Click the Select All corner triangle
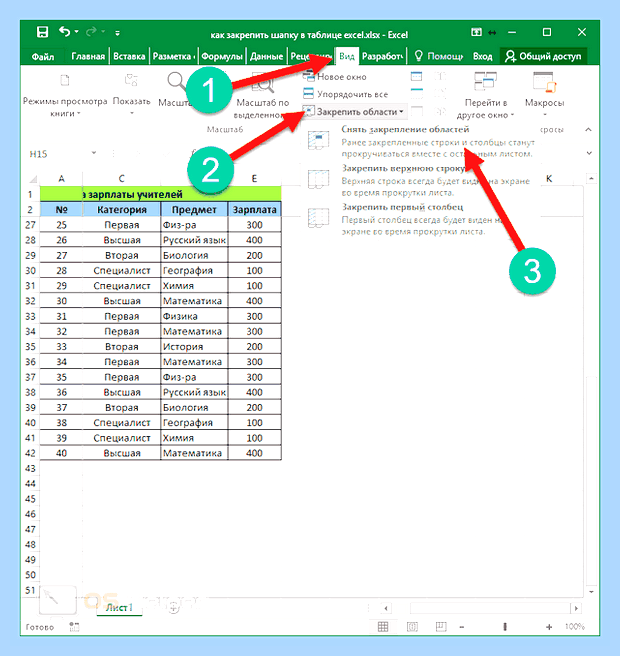The height and width of the screenshot is (656, 620). pyautogui.click(x=33, y=179)
